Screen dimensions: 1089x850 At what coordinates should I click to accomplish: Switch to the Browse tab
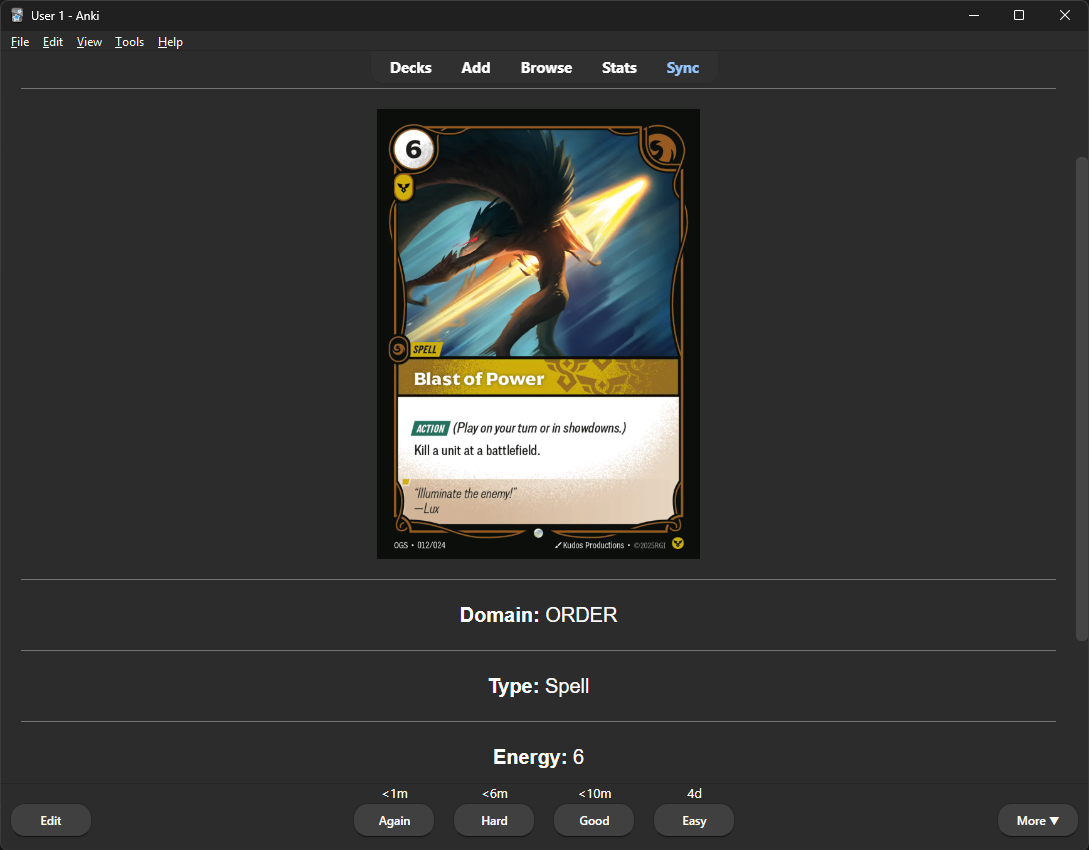pos(546,67)
